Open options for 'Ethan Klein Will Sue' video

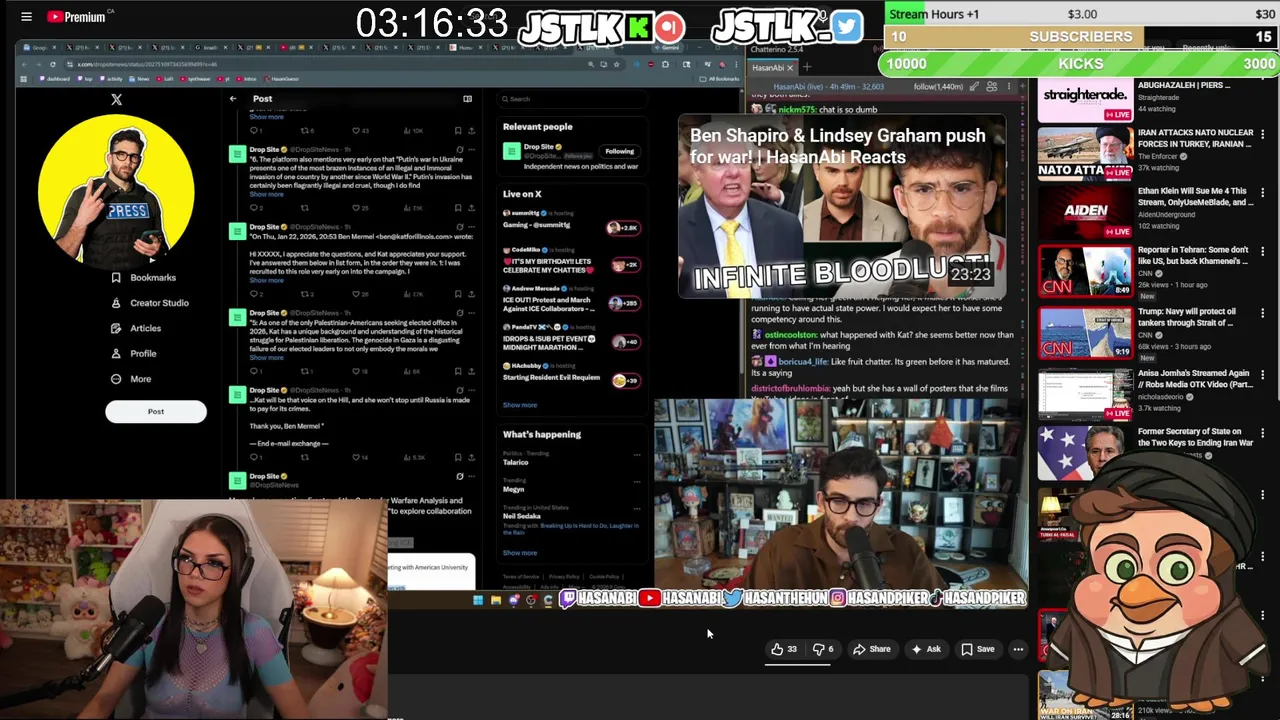(1262, 194)
